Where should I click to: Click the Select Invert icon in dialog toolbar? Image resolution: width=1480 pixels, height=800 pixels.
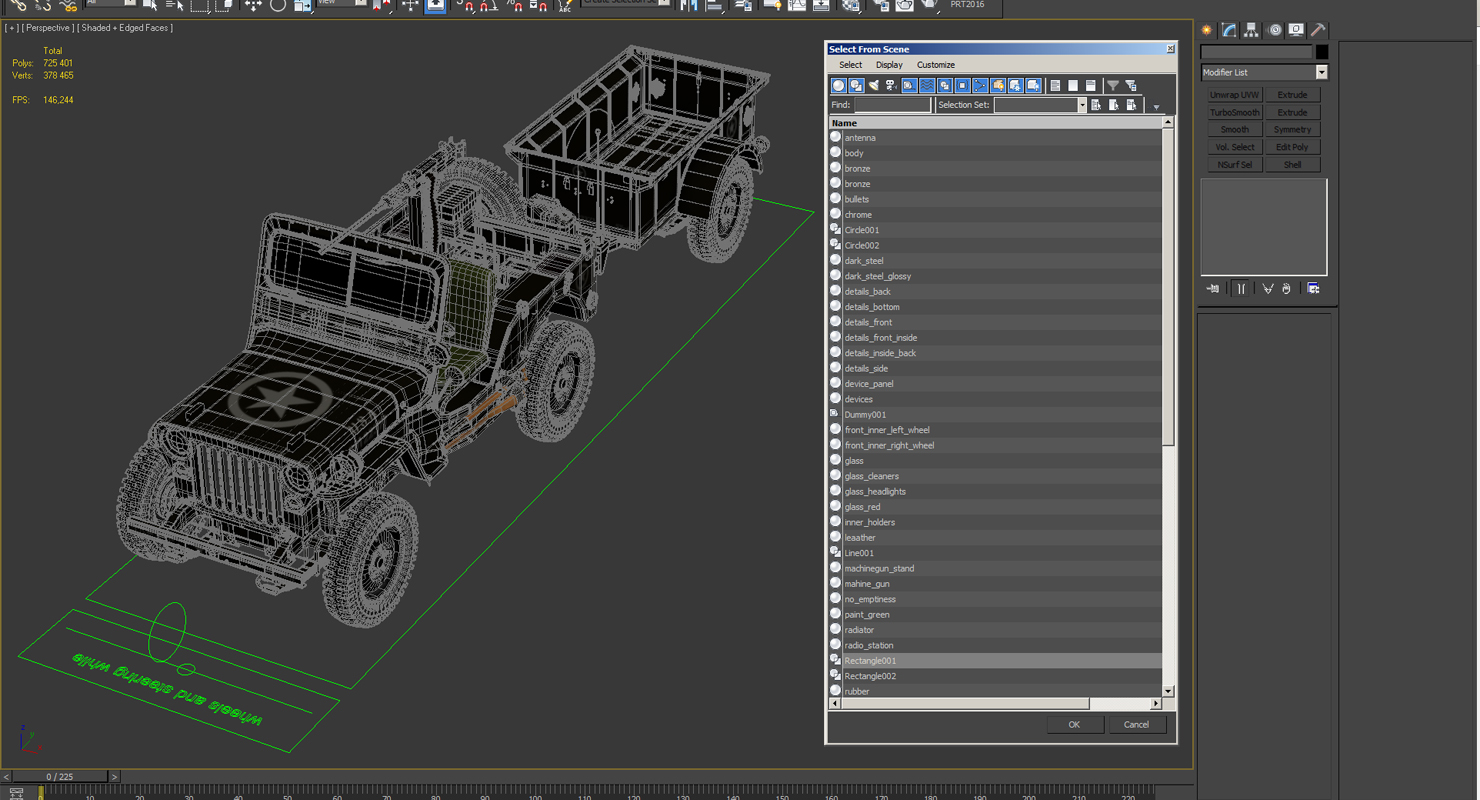pos(1091,86)
